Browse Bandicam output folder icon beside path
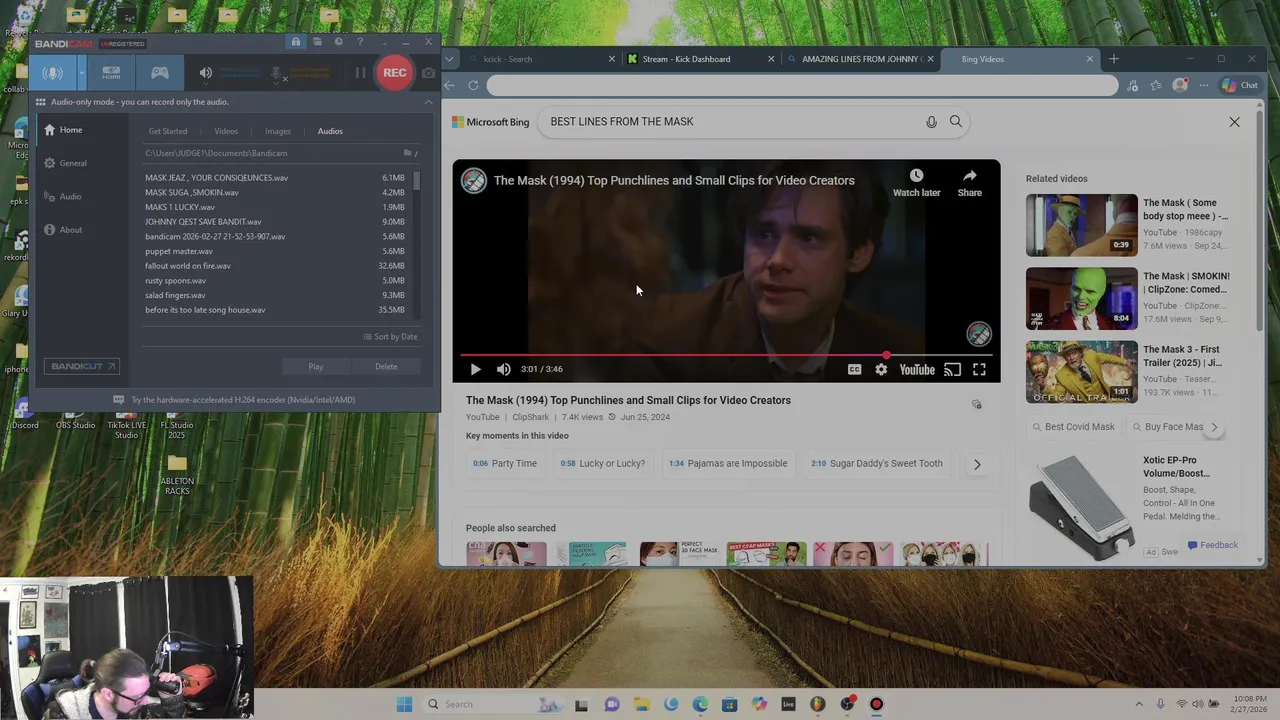The height and width of the screenshot is (720, 1280). click(407, 153)
